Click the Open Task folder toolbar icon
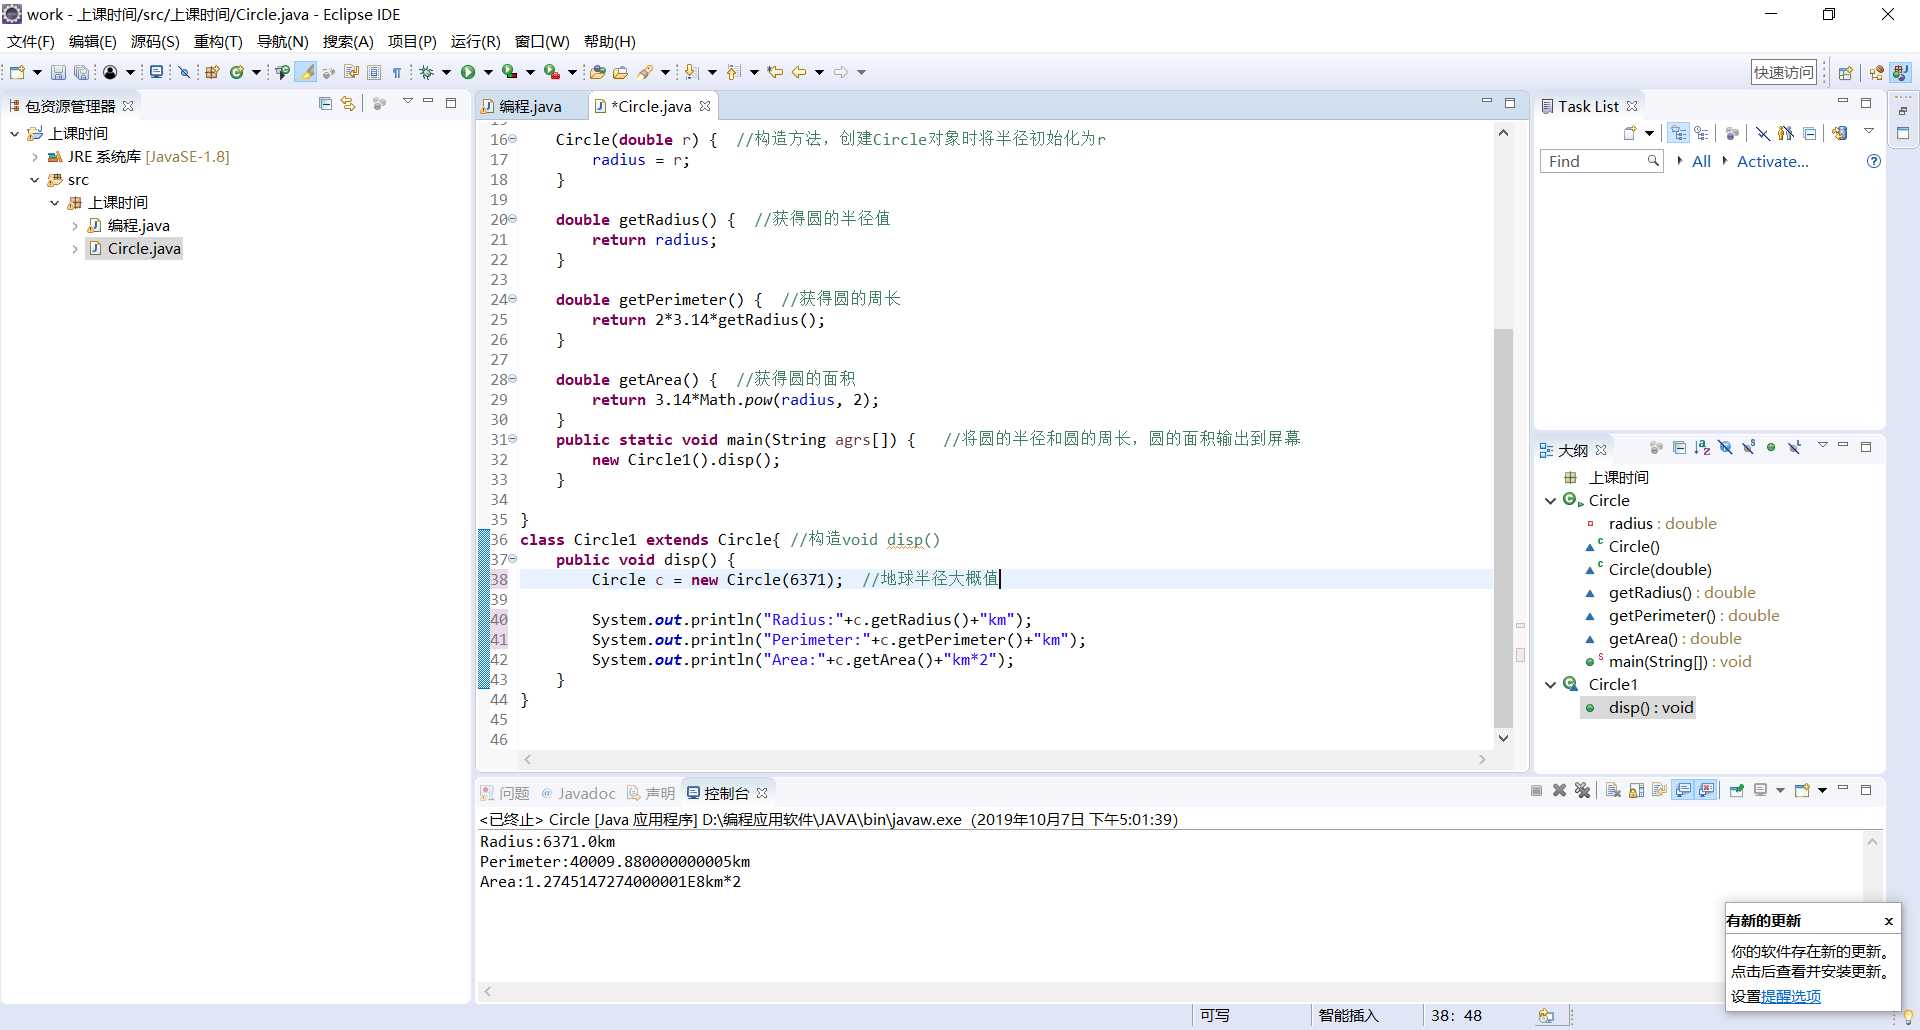Screen dimensions: 1920x1030 pos(621,72)
